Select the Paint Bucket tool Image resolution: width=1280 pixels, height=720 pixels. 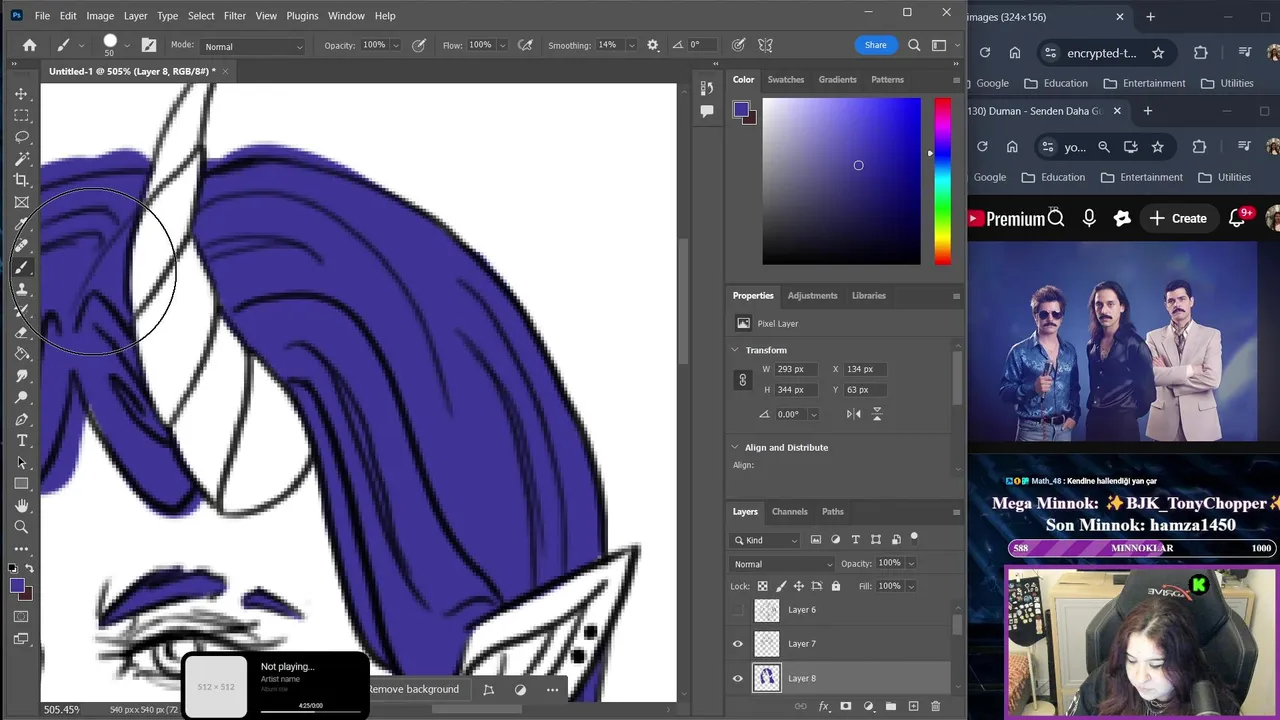click(21, 354)
